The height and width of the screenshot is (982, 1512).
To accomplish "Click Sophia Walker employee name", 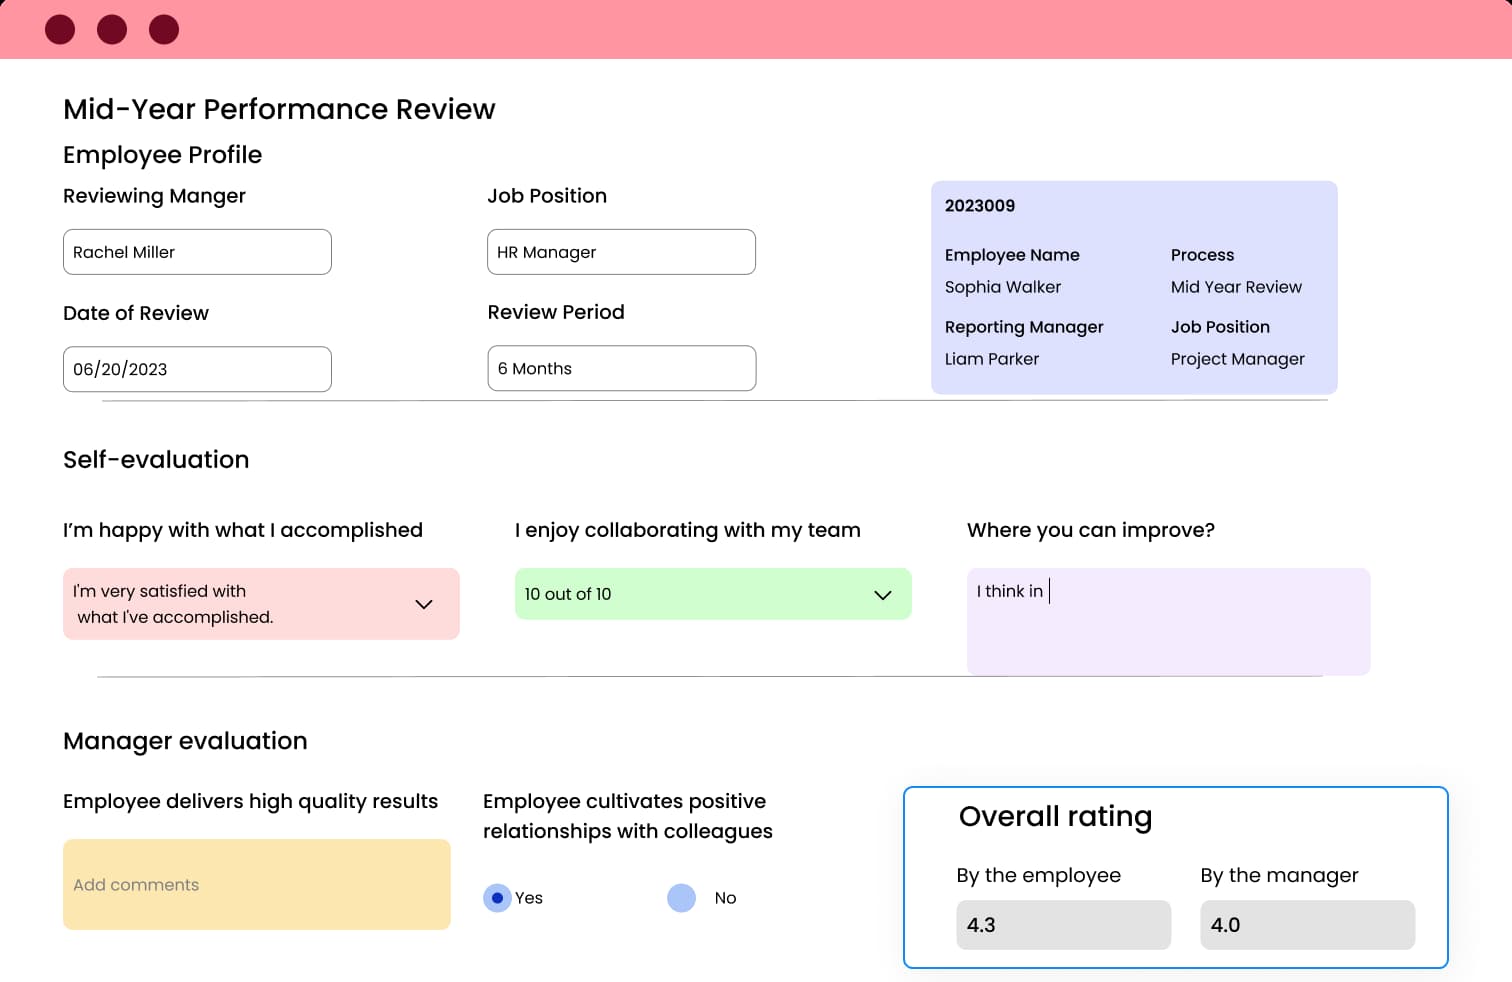I will [x=1003, y=287].
